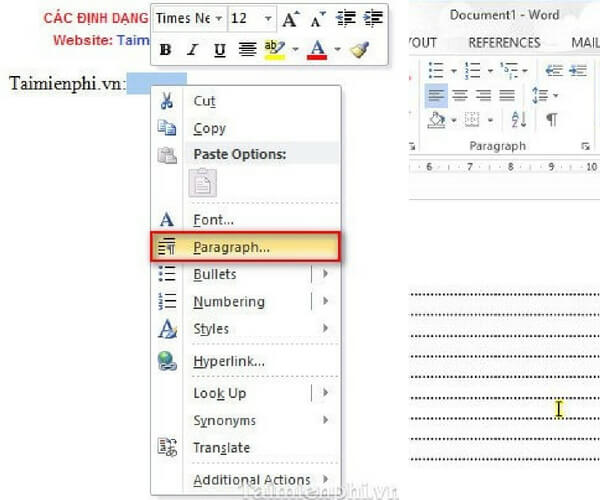Expand the line spacing dropdown arrow

point(555,95)
